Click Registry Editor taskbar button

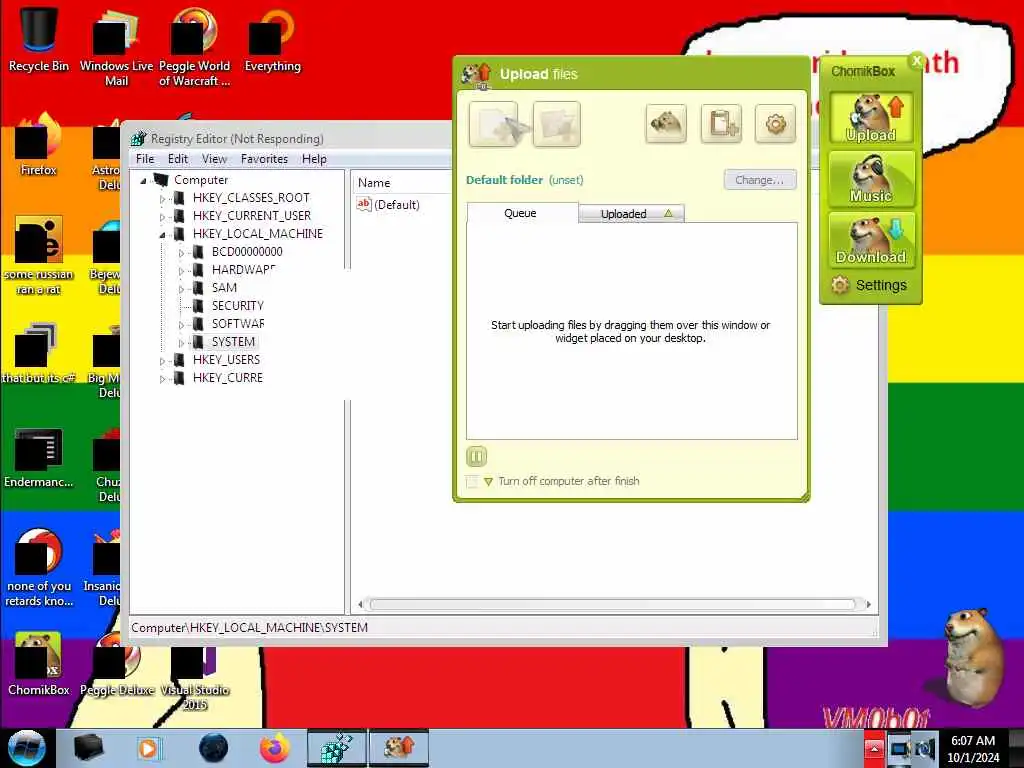click(x=337, y=748)
